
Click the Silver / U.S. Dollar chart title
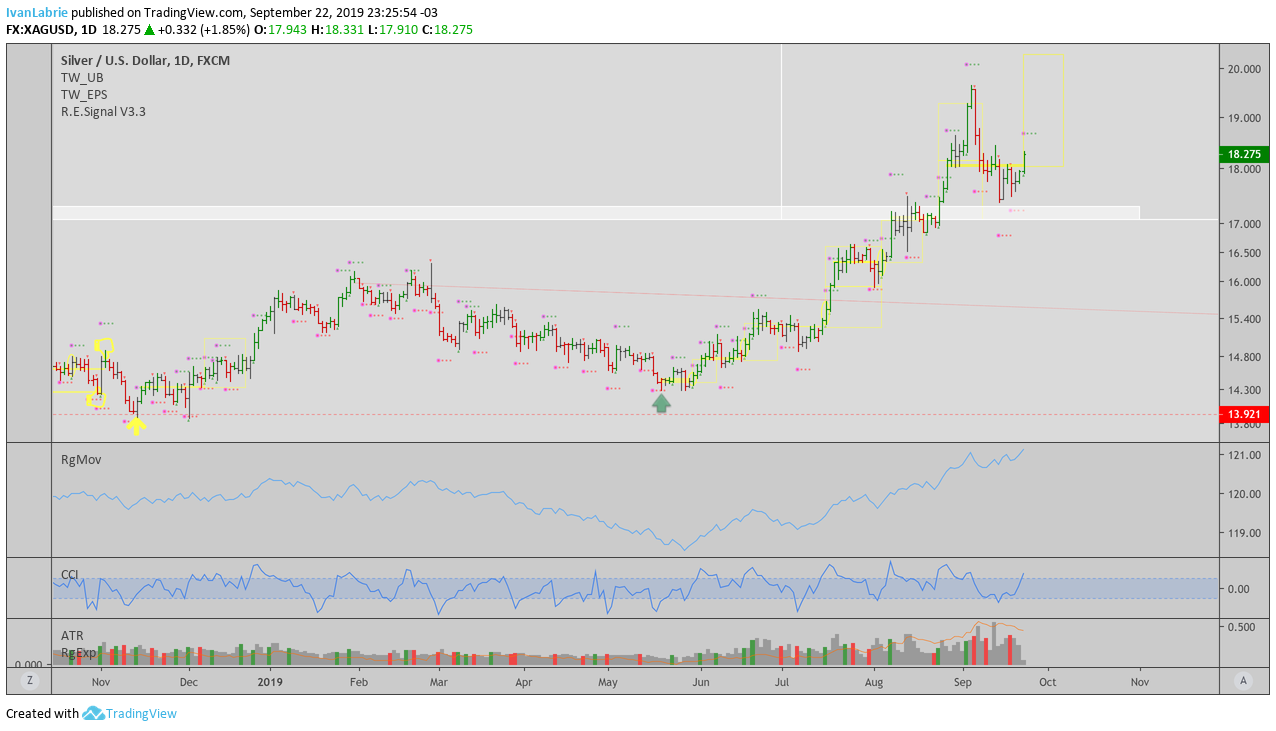tap(145, 61)
